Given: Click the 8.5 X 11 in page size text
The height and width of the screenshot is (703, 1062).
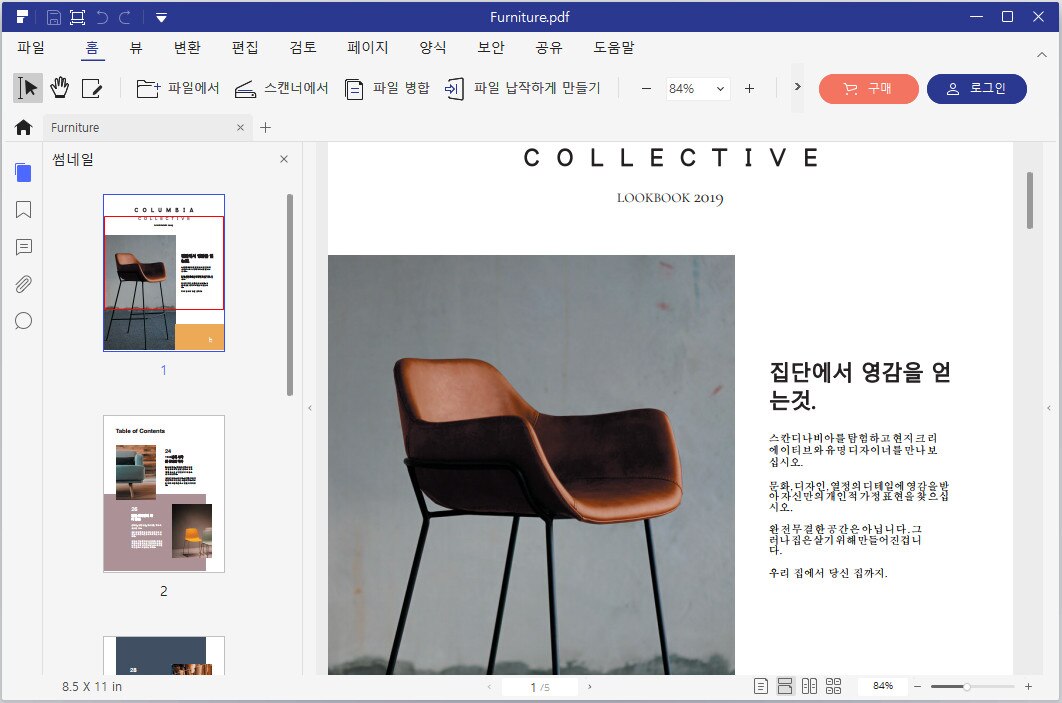Looking at the screenshot, I should coord(92,687).
